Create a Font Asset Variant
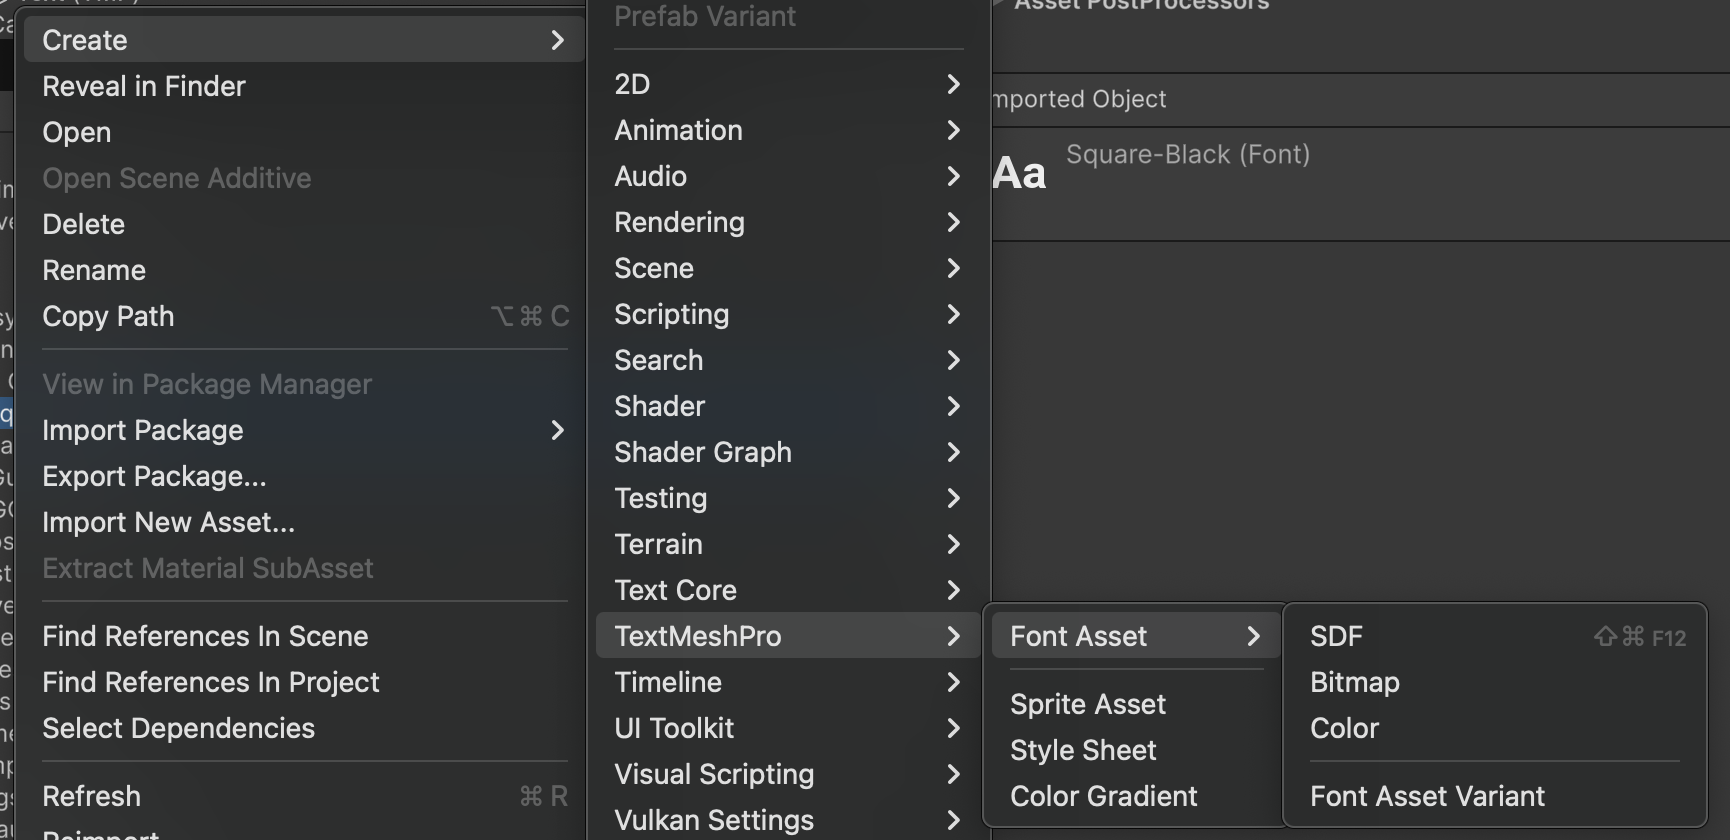This screenshot has width=1730, height=840. click(x=1427, y=797)
